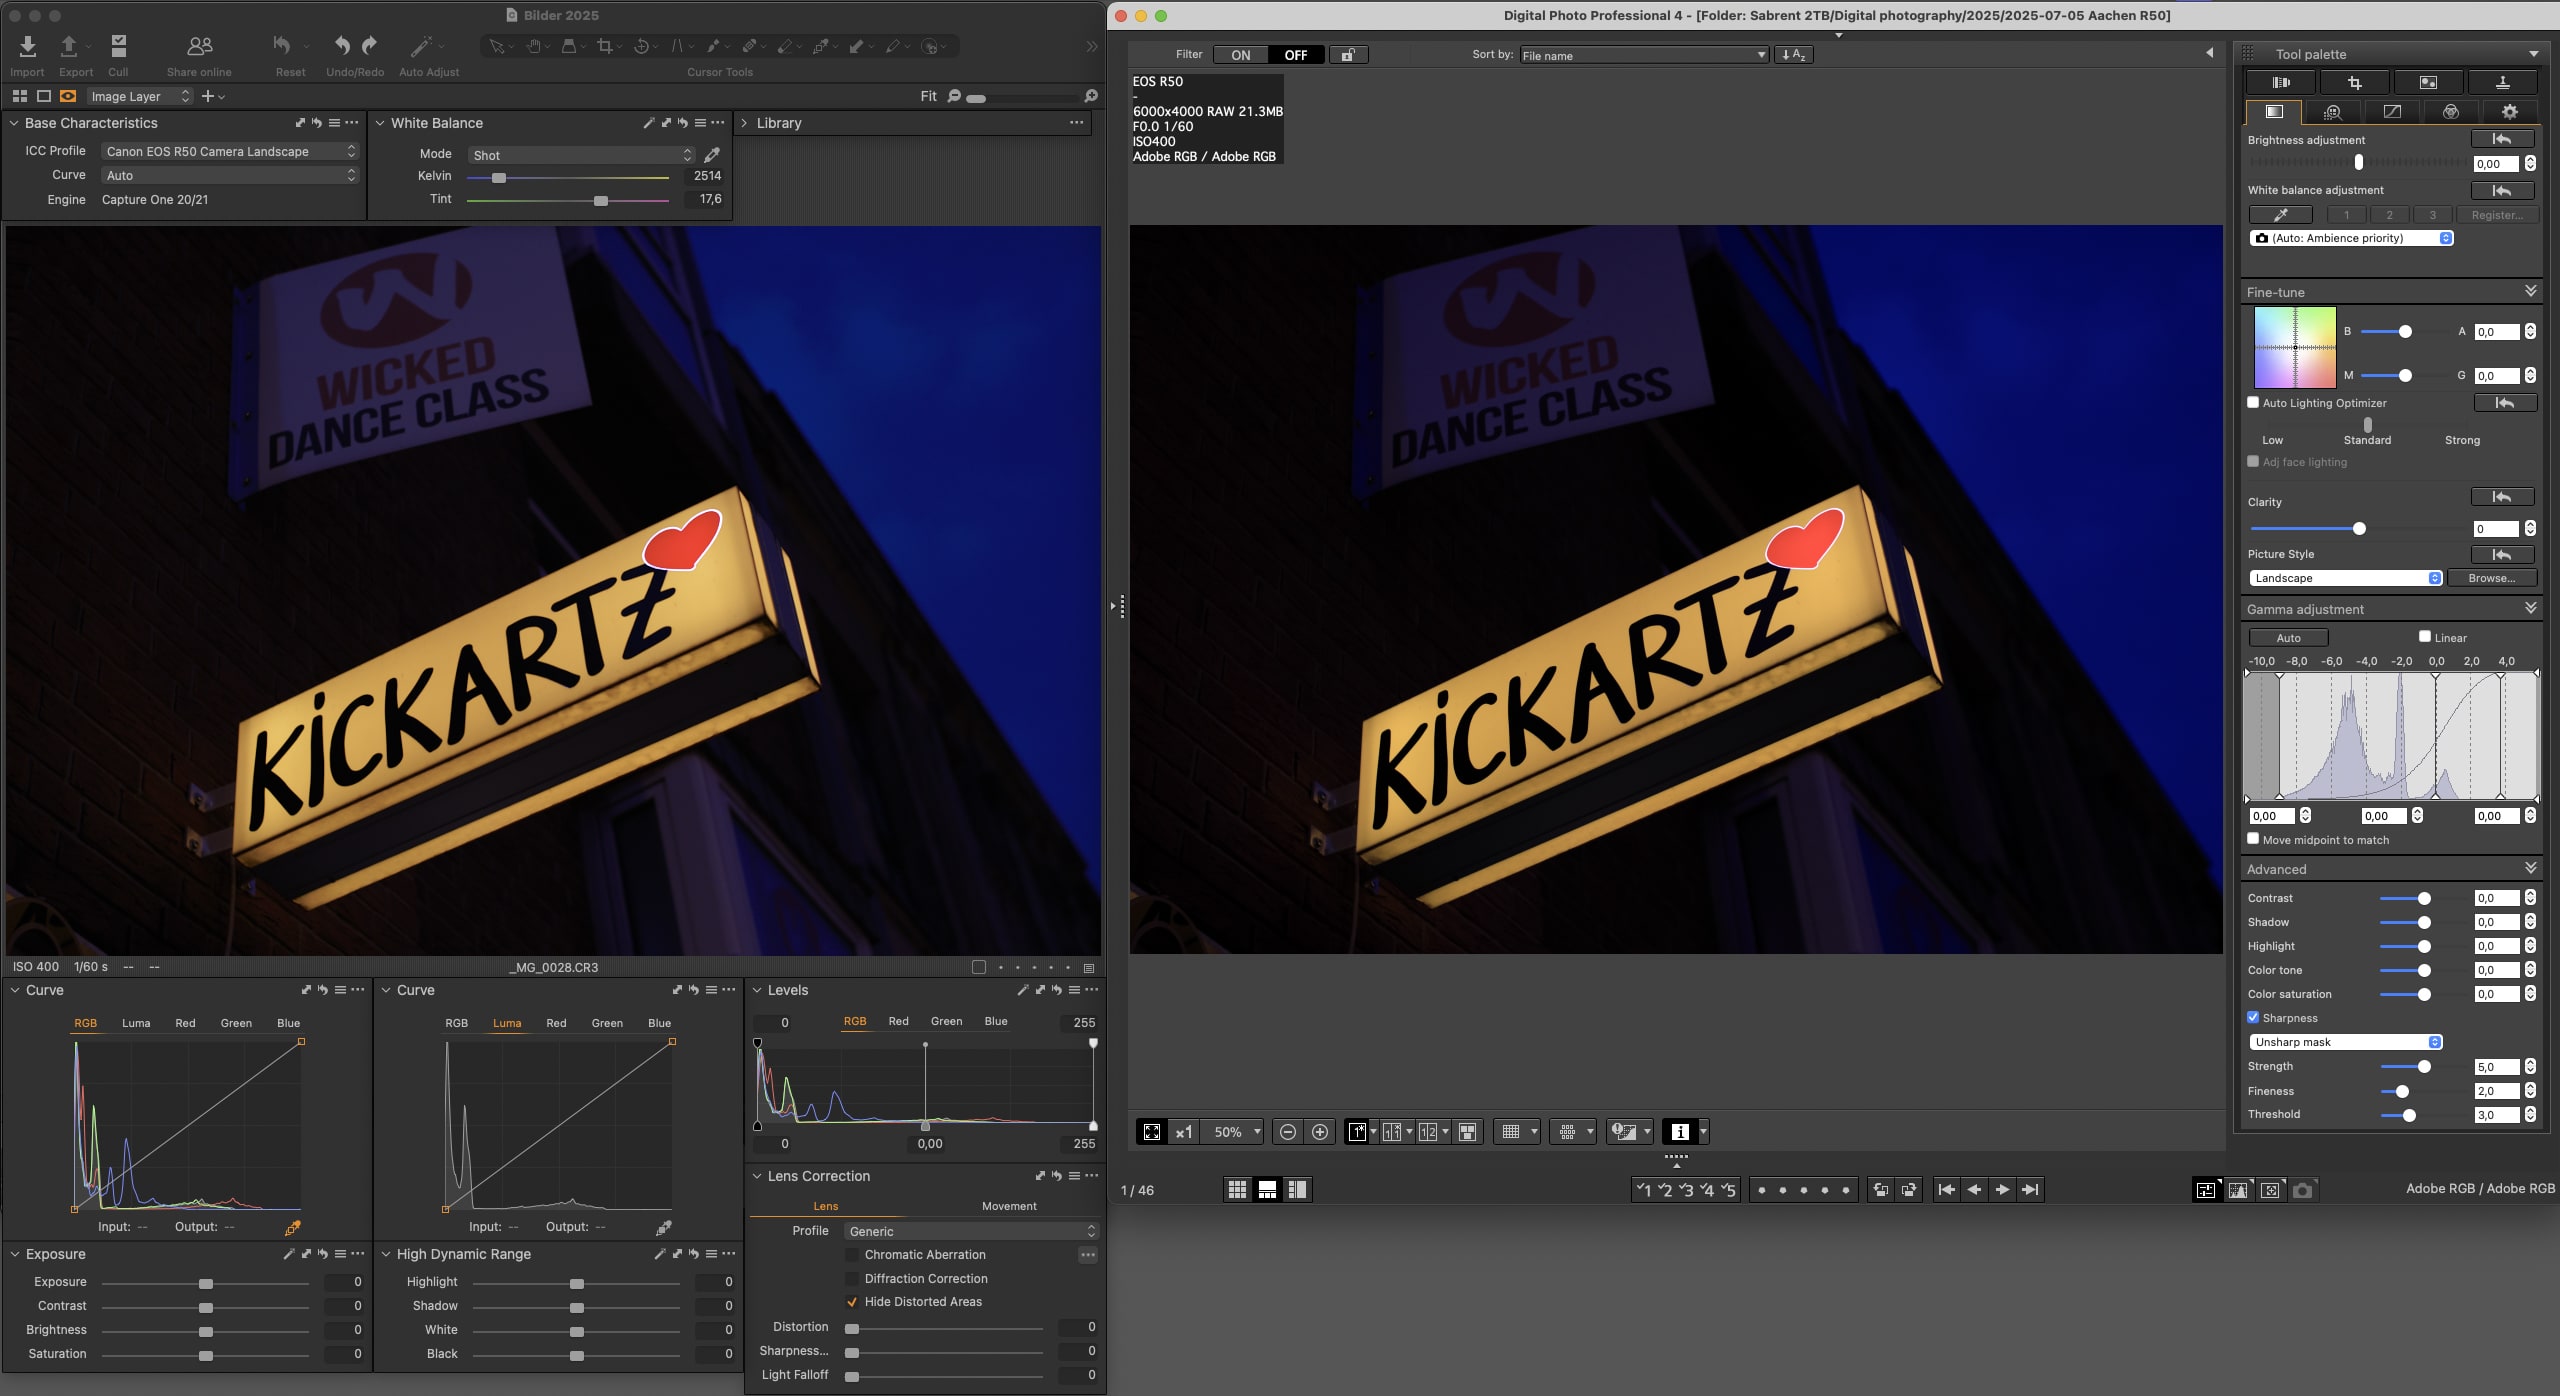Image resolution: width=2560 pixels, height=1396 pixels.
Task: Click the DPP white balance eyedropper button
Action: 2280,215
